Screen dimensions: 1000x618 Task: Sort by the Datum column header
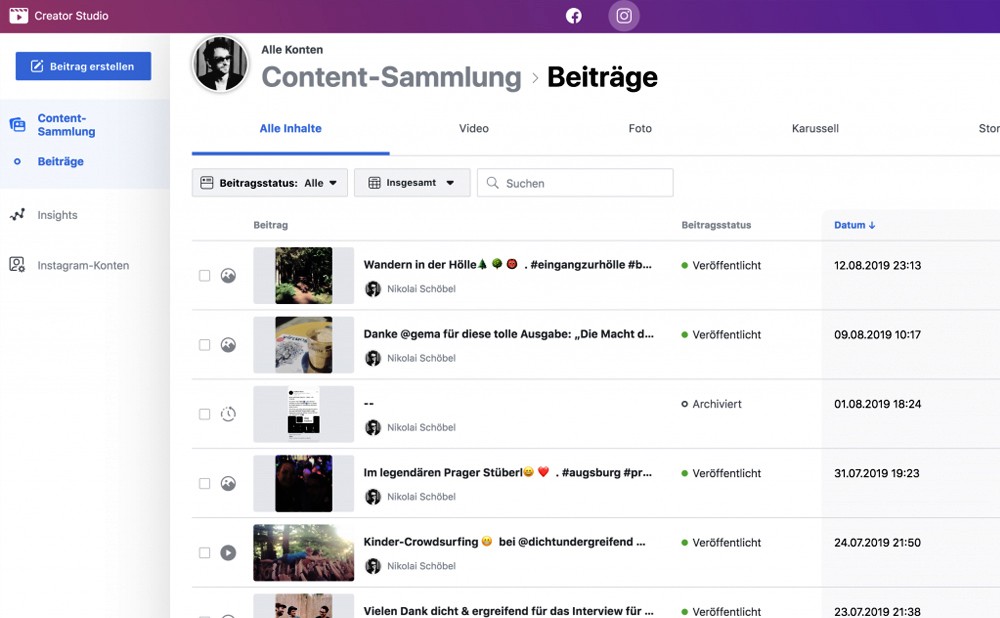[x=854, y=225]
